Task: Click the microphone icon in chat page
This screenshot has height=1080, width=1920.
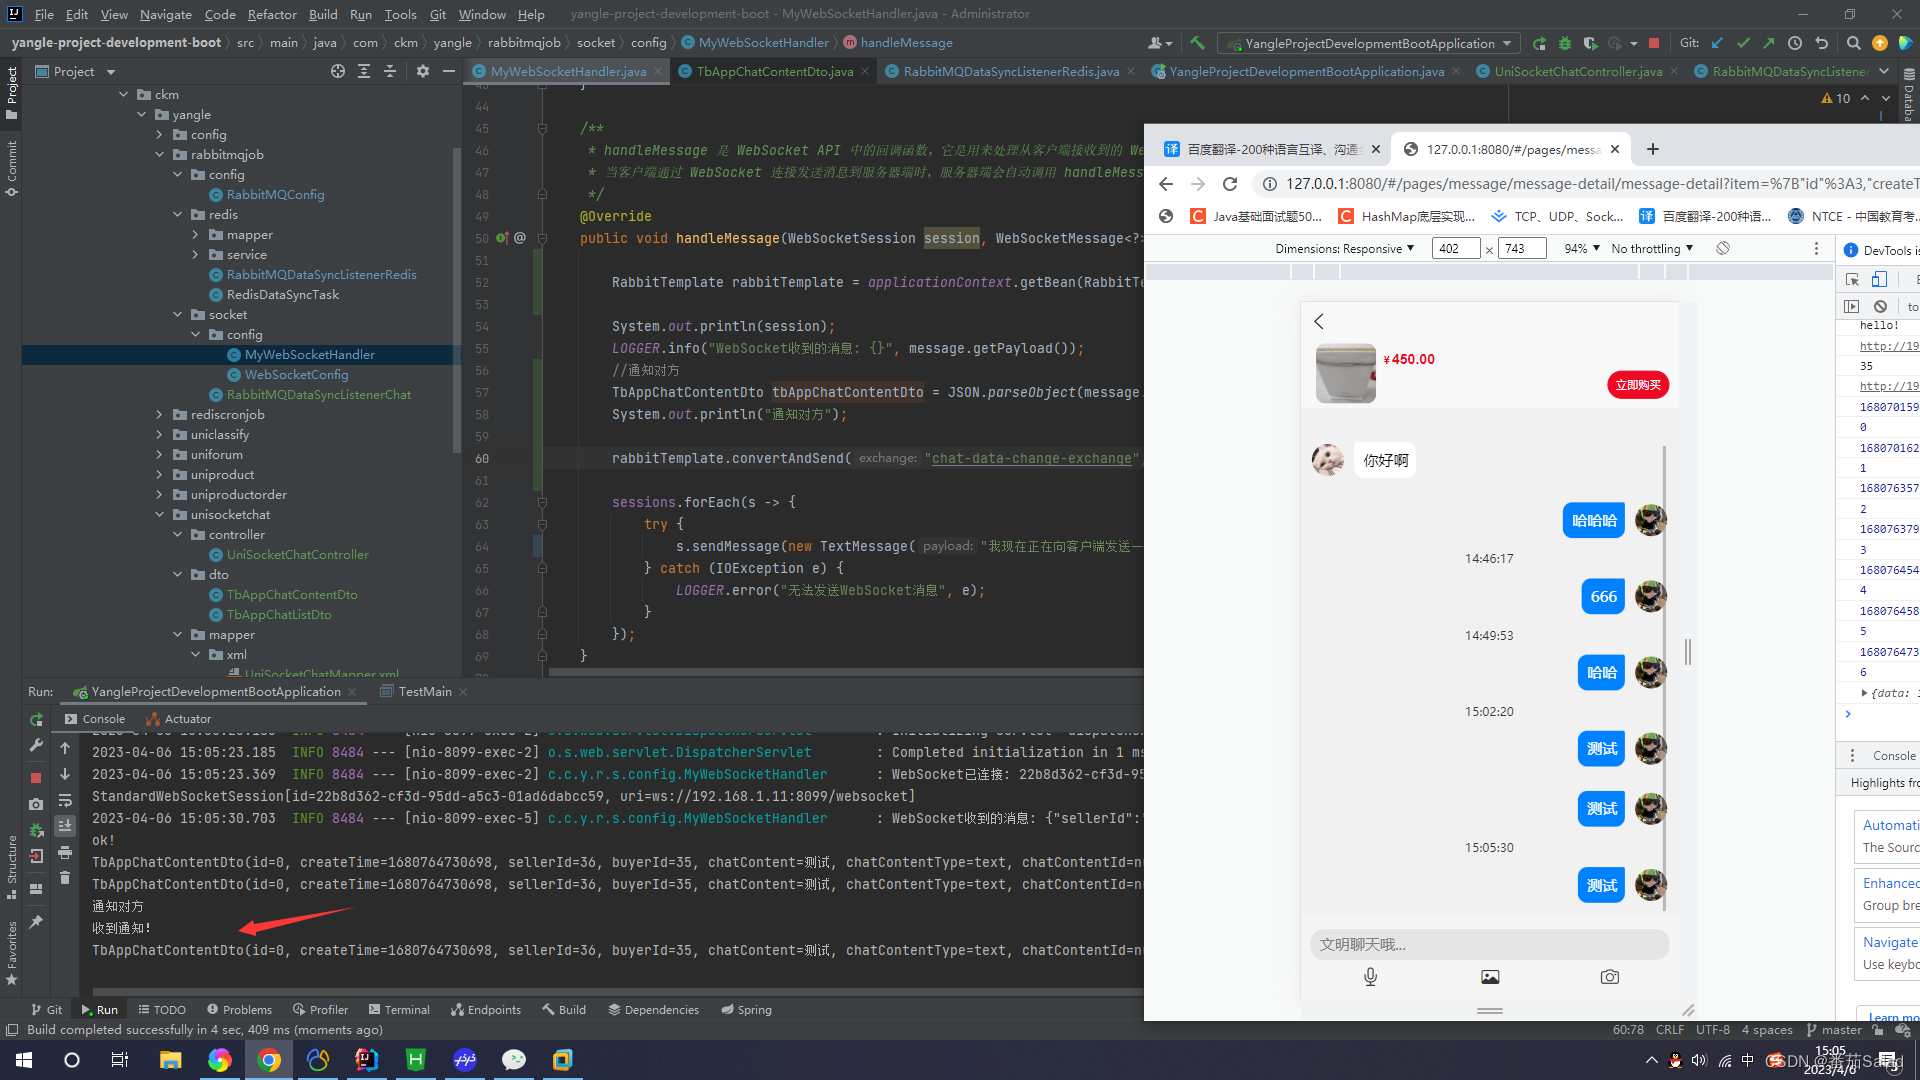Action: (1370, 977)
